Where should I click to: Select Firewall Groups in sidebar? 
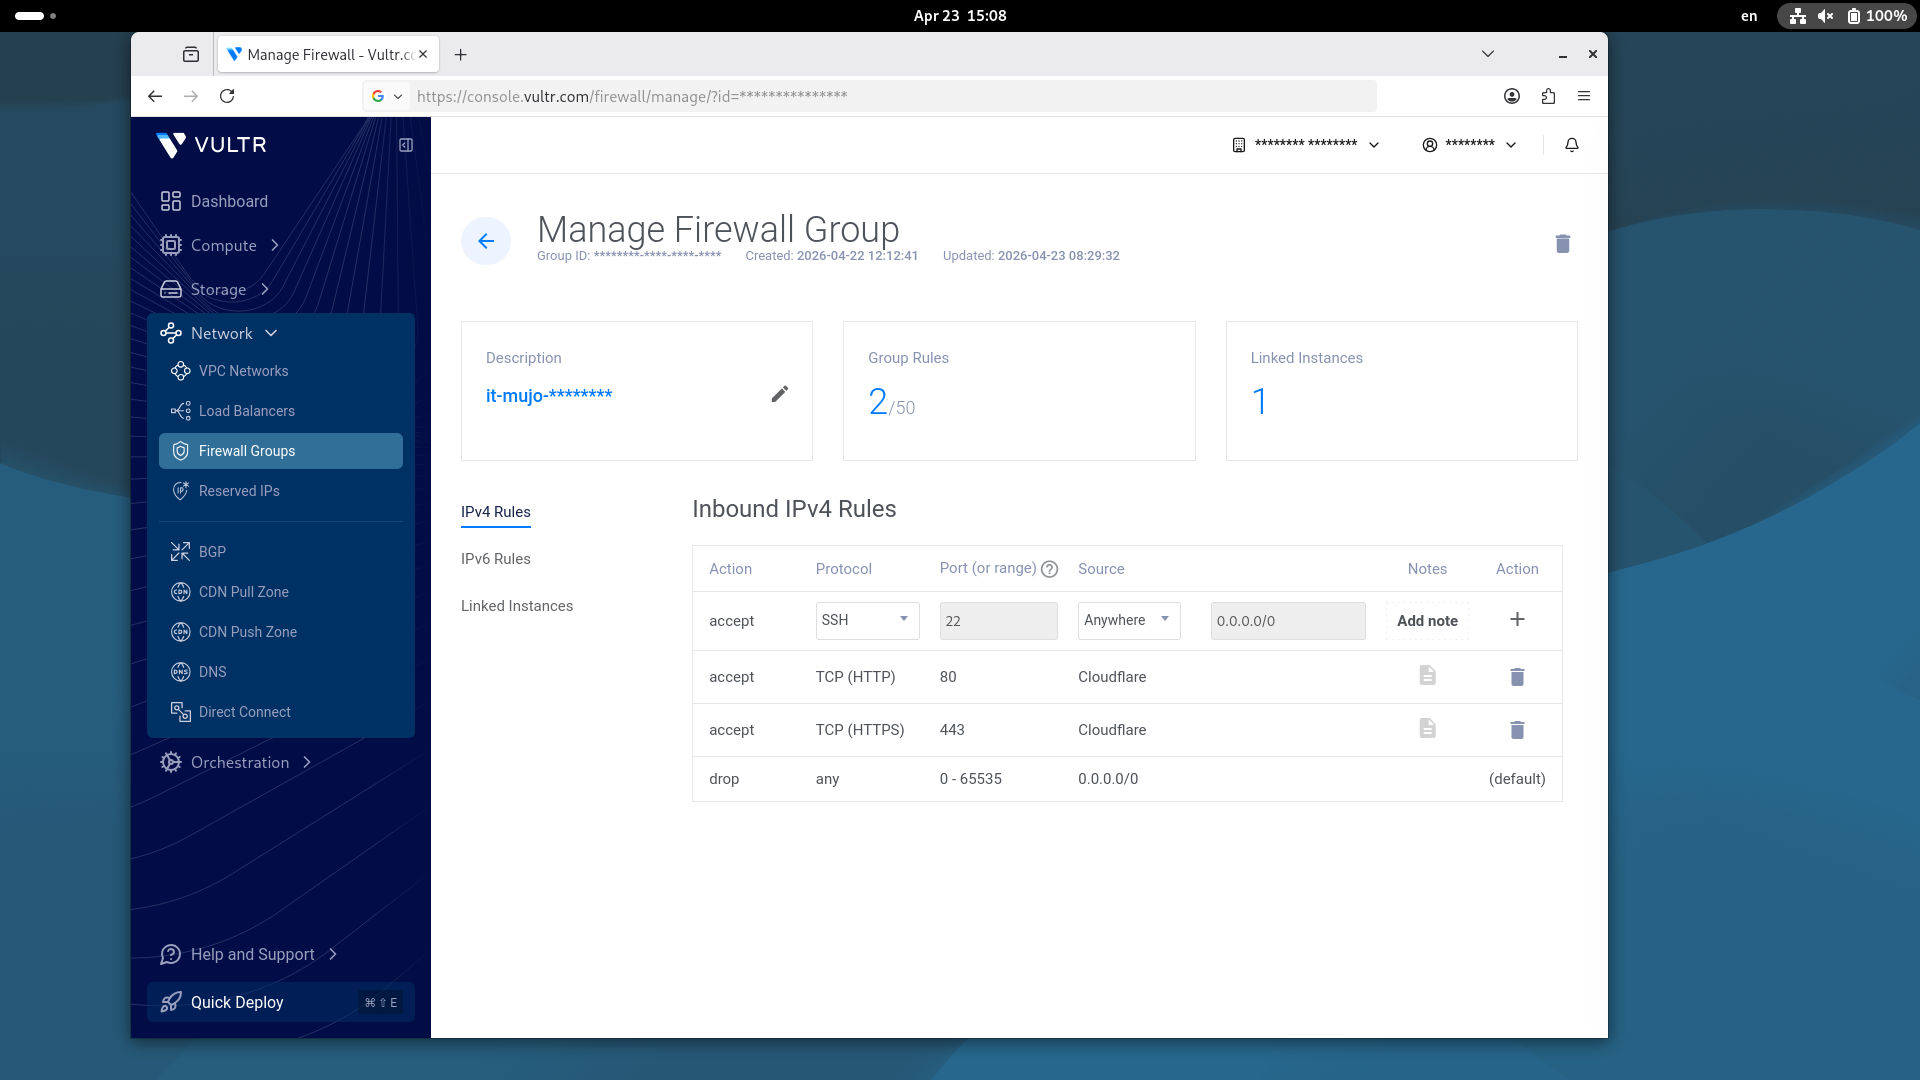(x=281, y=451)
